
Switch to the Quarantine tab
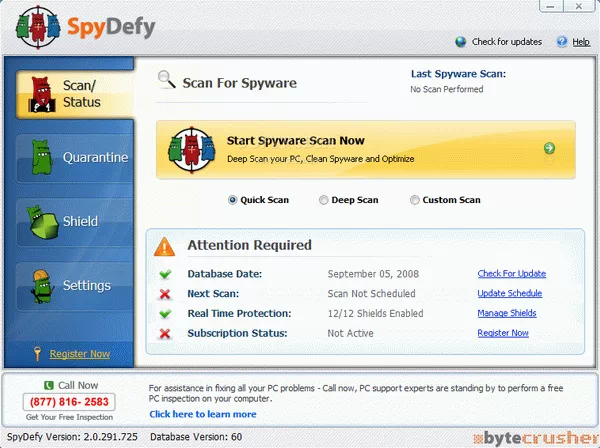point(74,157)
